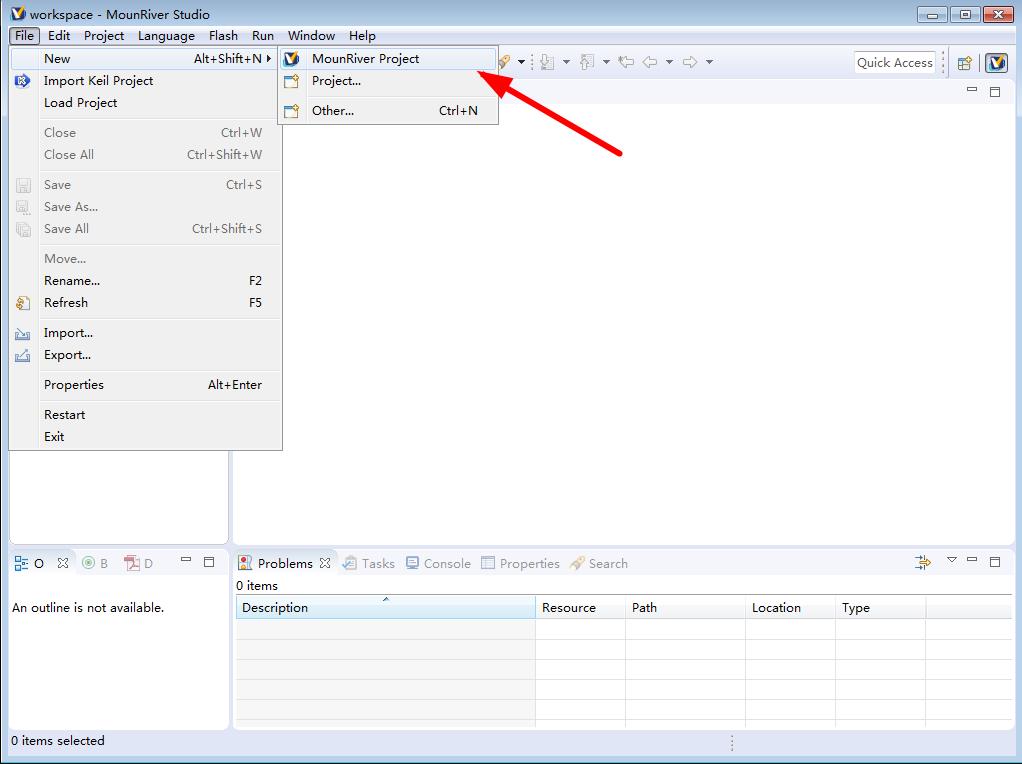Click the Problems view filter icon
The image size is (1022, 764).
(923, 562)
